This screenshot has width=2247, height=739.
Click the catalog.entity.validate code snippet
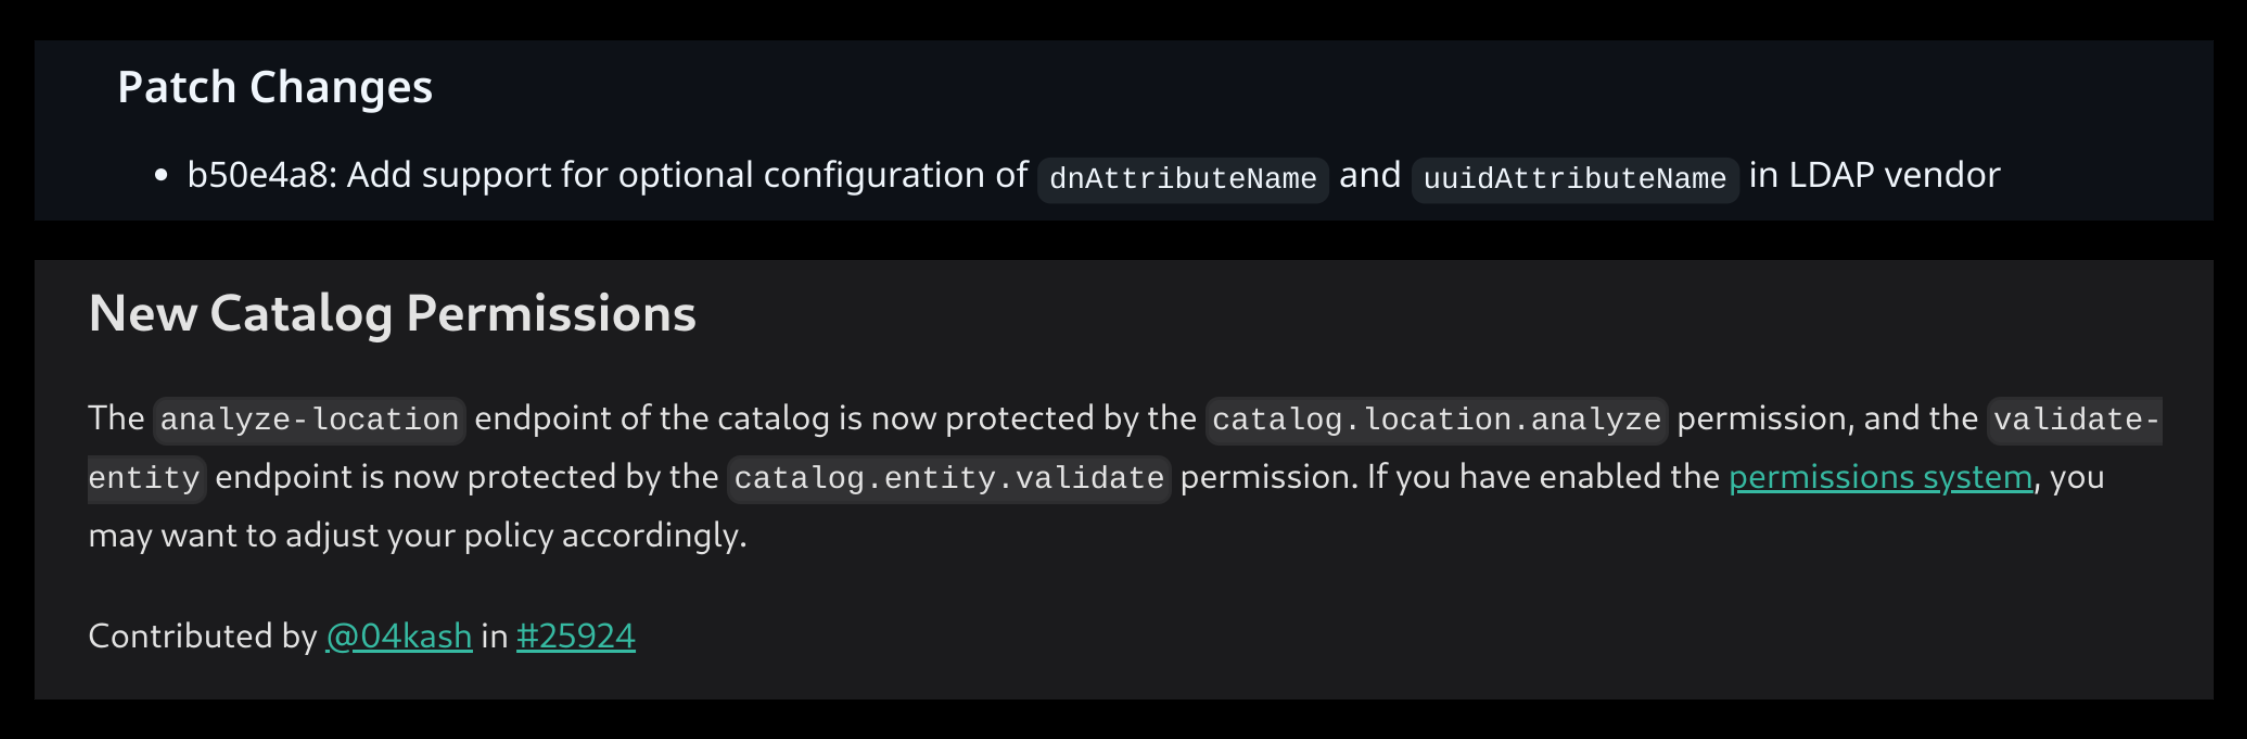[948, 478]
